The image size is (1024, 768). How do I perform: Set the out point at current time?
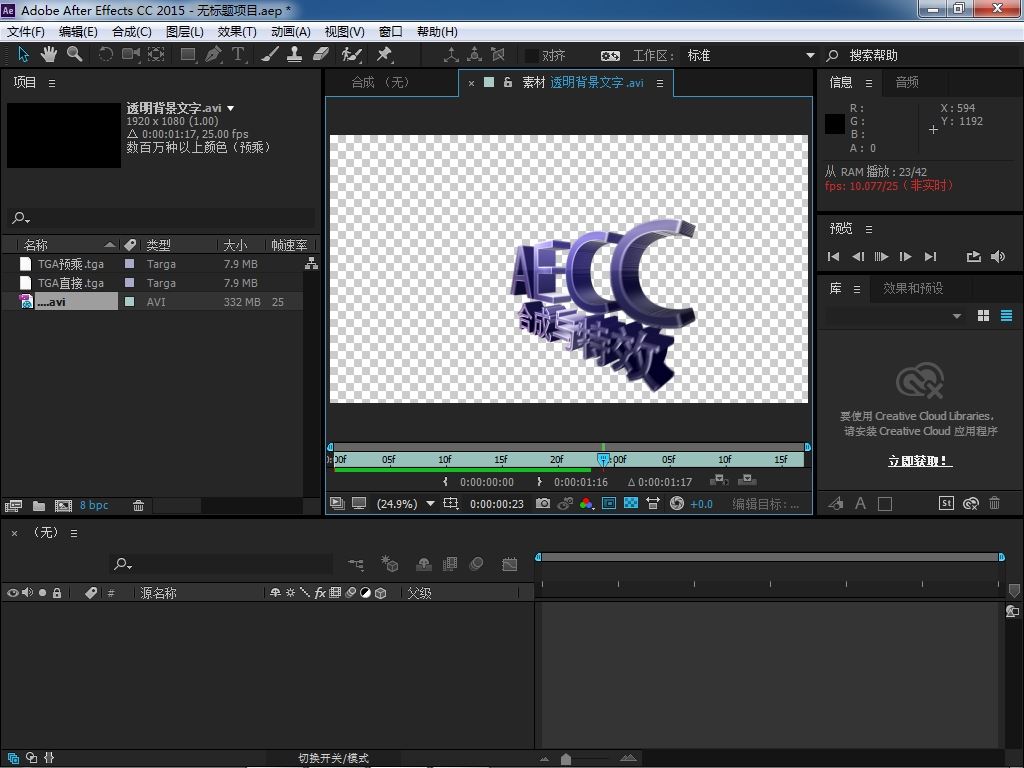pos(539,482)
